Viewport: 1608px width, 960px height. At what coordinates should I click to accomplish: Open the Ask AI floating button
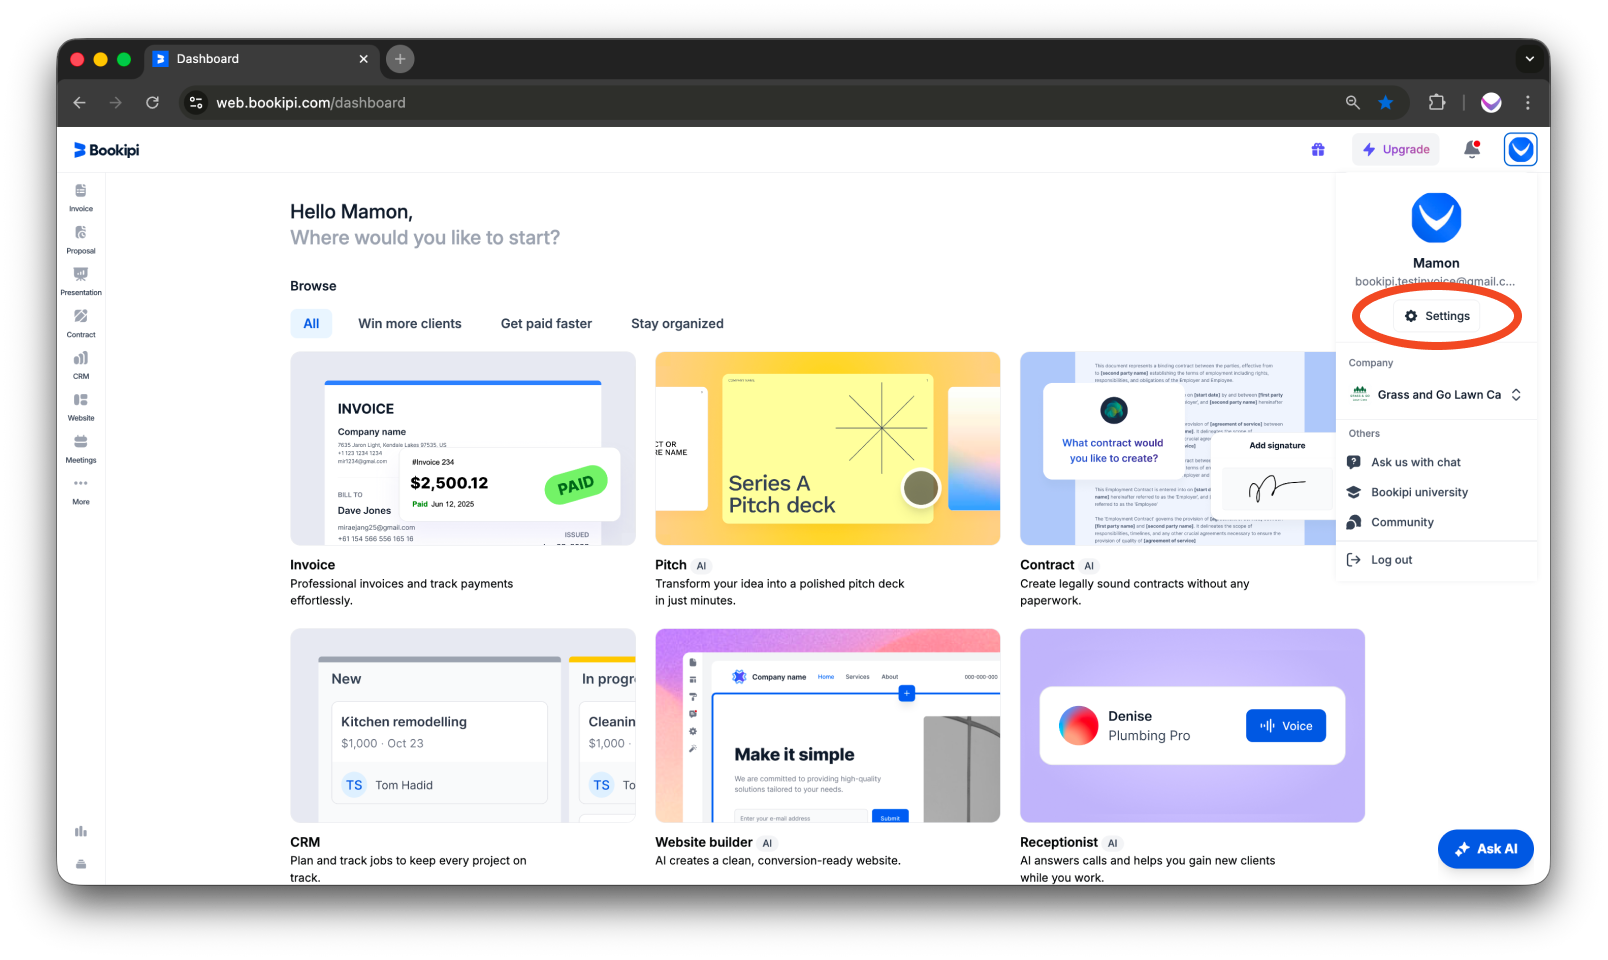(1485, 849)
